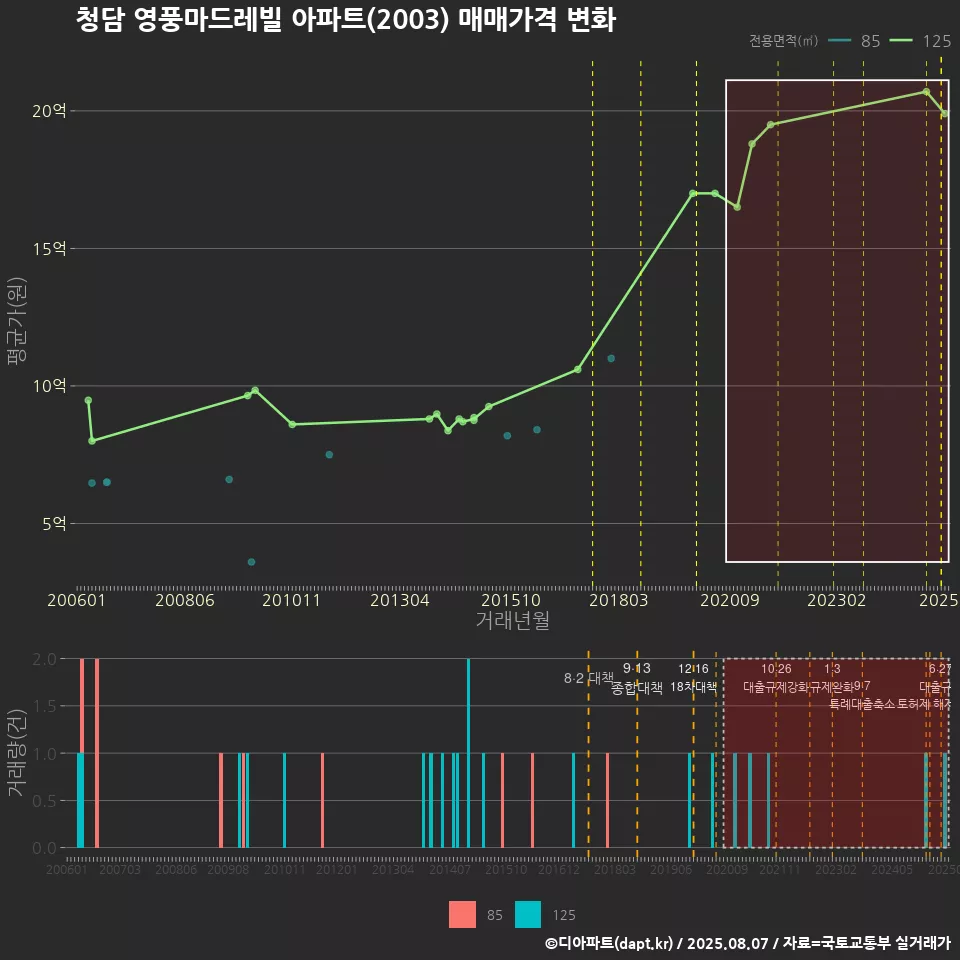Click 201407 on the volume chart x-axis
Image resolution: width=960 pixels, height=960 pixels.
point(450,869)
